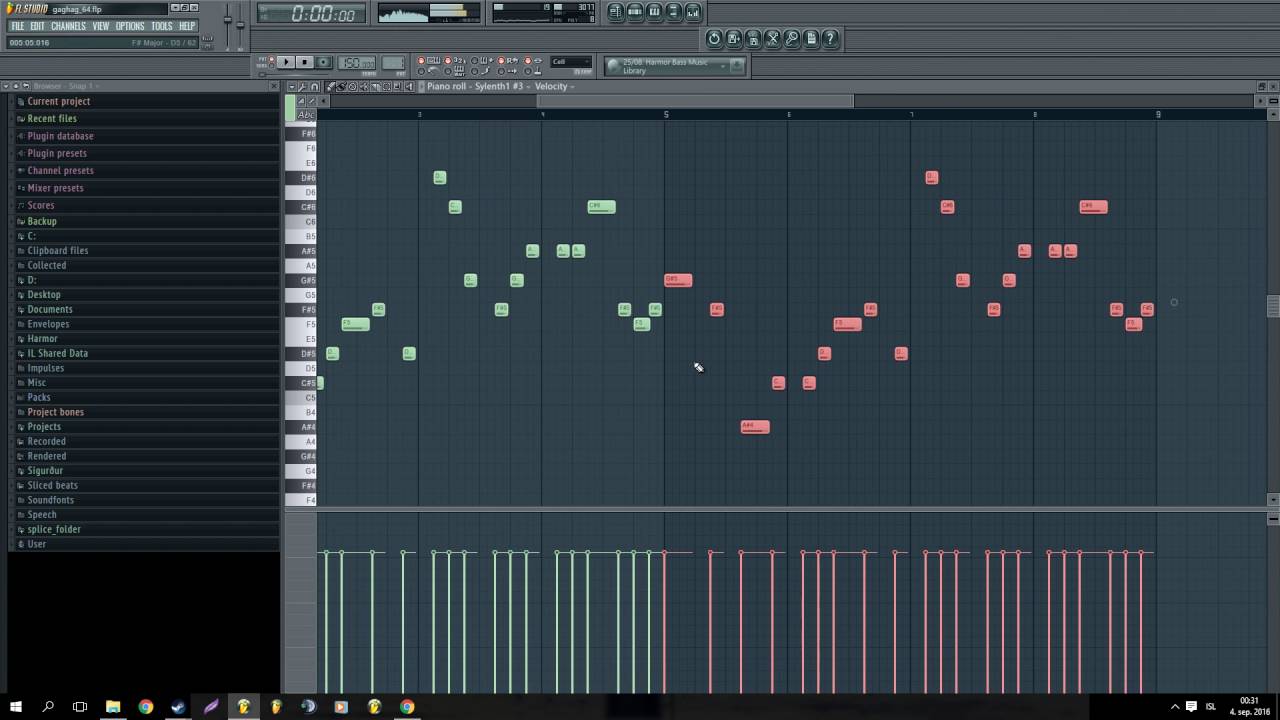Toggle Pattern mode radio light
The width and height of the screenshot is (1280, 720).
coord(271,58)
